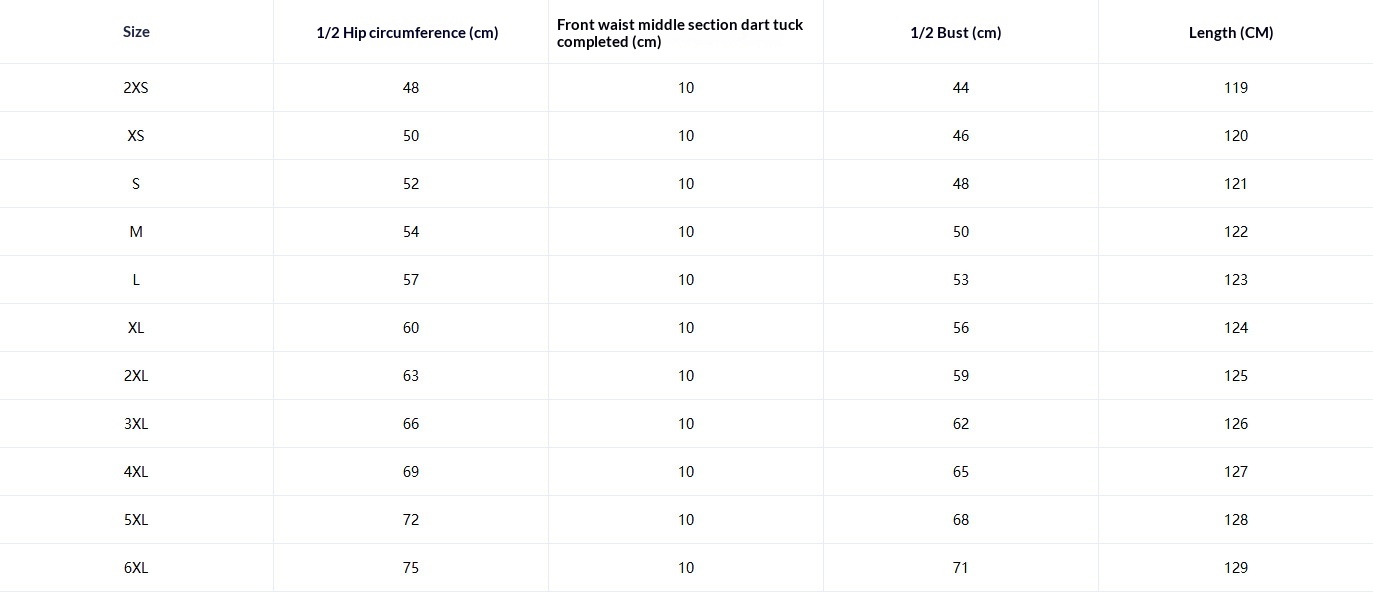Screen dimensions: 1373x592
Task: Click dart tuck value 10 in row S
Action: [686, 184]
